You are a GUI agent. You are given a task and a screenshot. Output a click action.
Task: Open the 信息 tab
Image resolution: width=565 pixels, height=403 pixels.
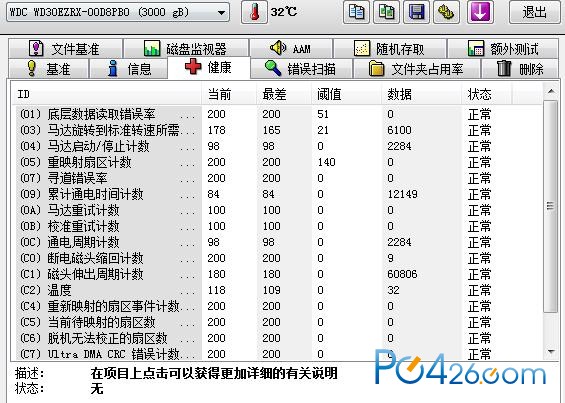click(129, 68)
